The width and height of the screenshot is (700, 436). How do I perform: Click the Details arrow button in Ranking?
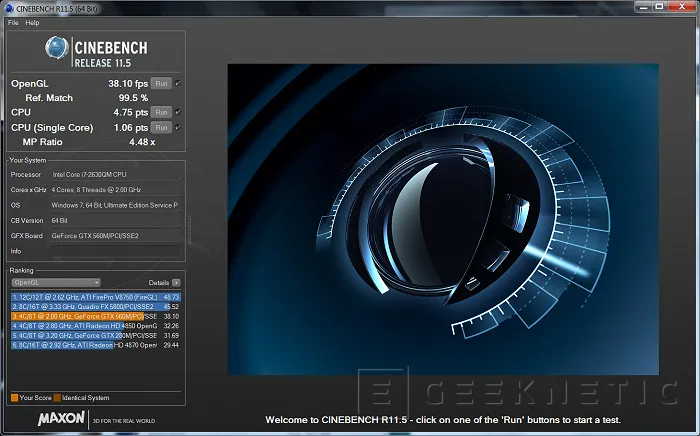(176, 282)
